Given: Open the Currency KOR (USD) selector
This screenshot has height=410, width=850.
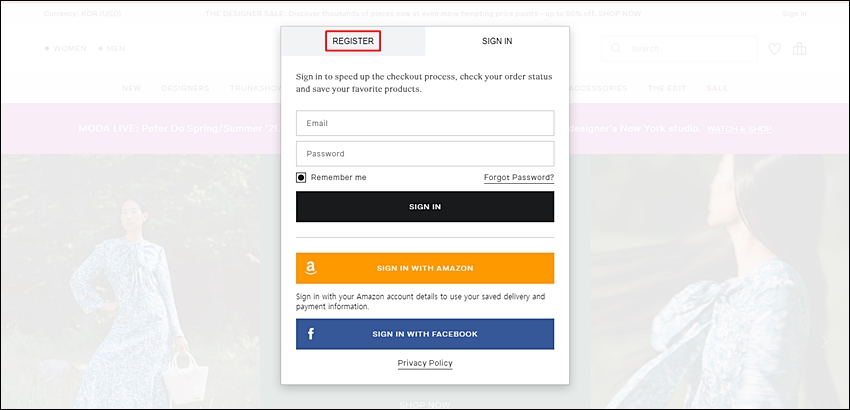Looking at the screenshot, I should (82, 14).
